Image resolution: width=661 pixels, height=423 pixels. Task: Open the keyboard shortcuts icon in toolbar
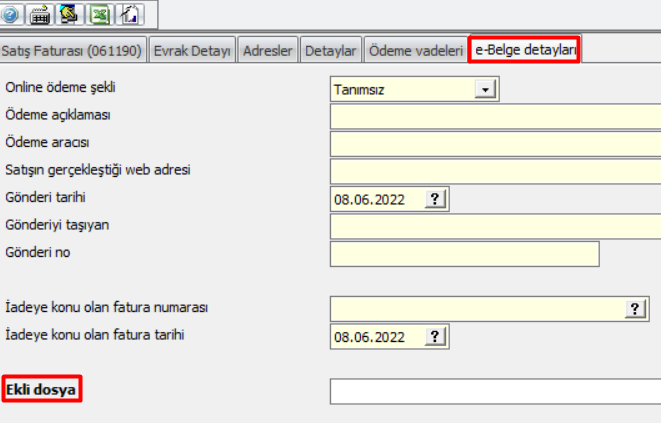point(41,14)
